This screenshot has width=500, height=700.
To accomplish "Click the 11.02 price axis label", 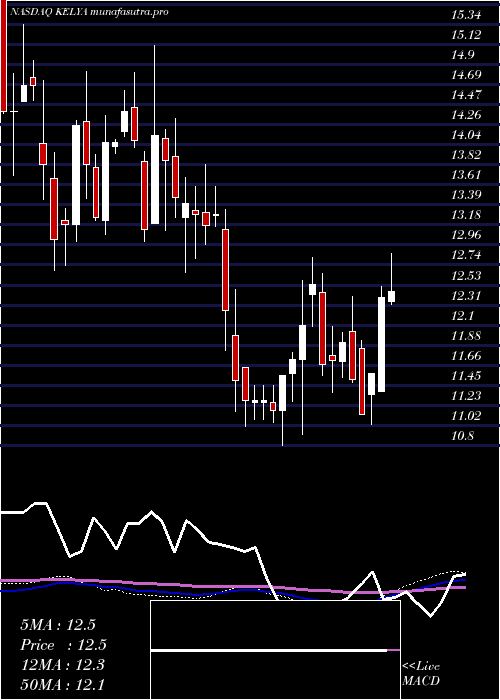I will 466,416.
